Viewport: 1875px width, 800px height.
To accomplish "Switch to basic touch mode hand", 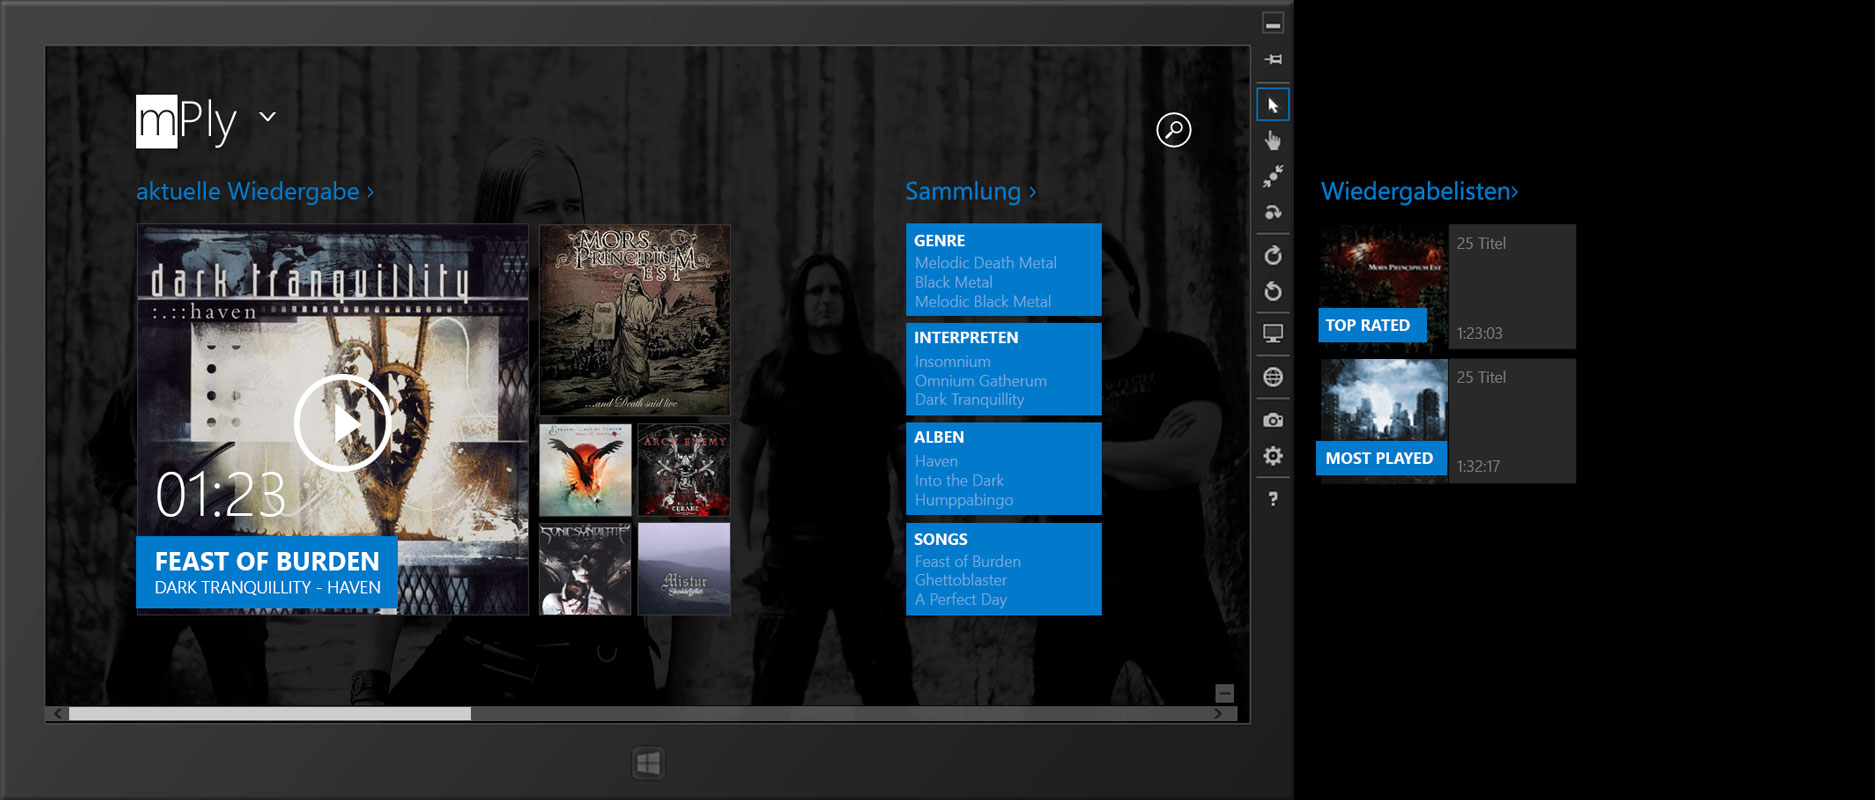I will [1273, 141].
